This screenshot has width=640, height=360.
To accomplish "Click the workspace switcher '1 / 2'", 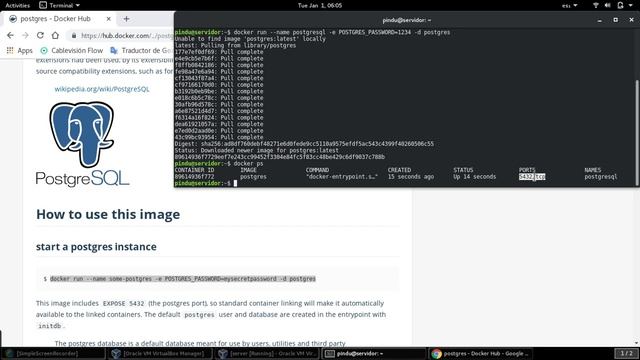I will tap(627, 353).
